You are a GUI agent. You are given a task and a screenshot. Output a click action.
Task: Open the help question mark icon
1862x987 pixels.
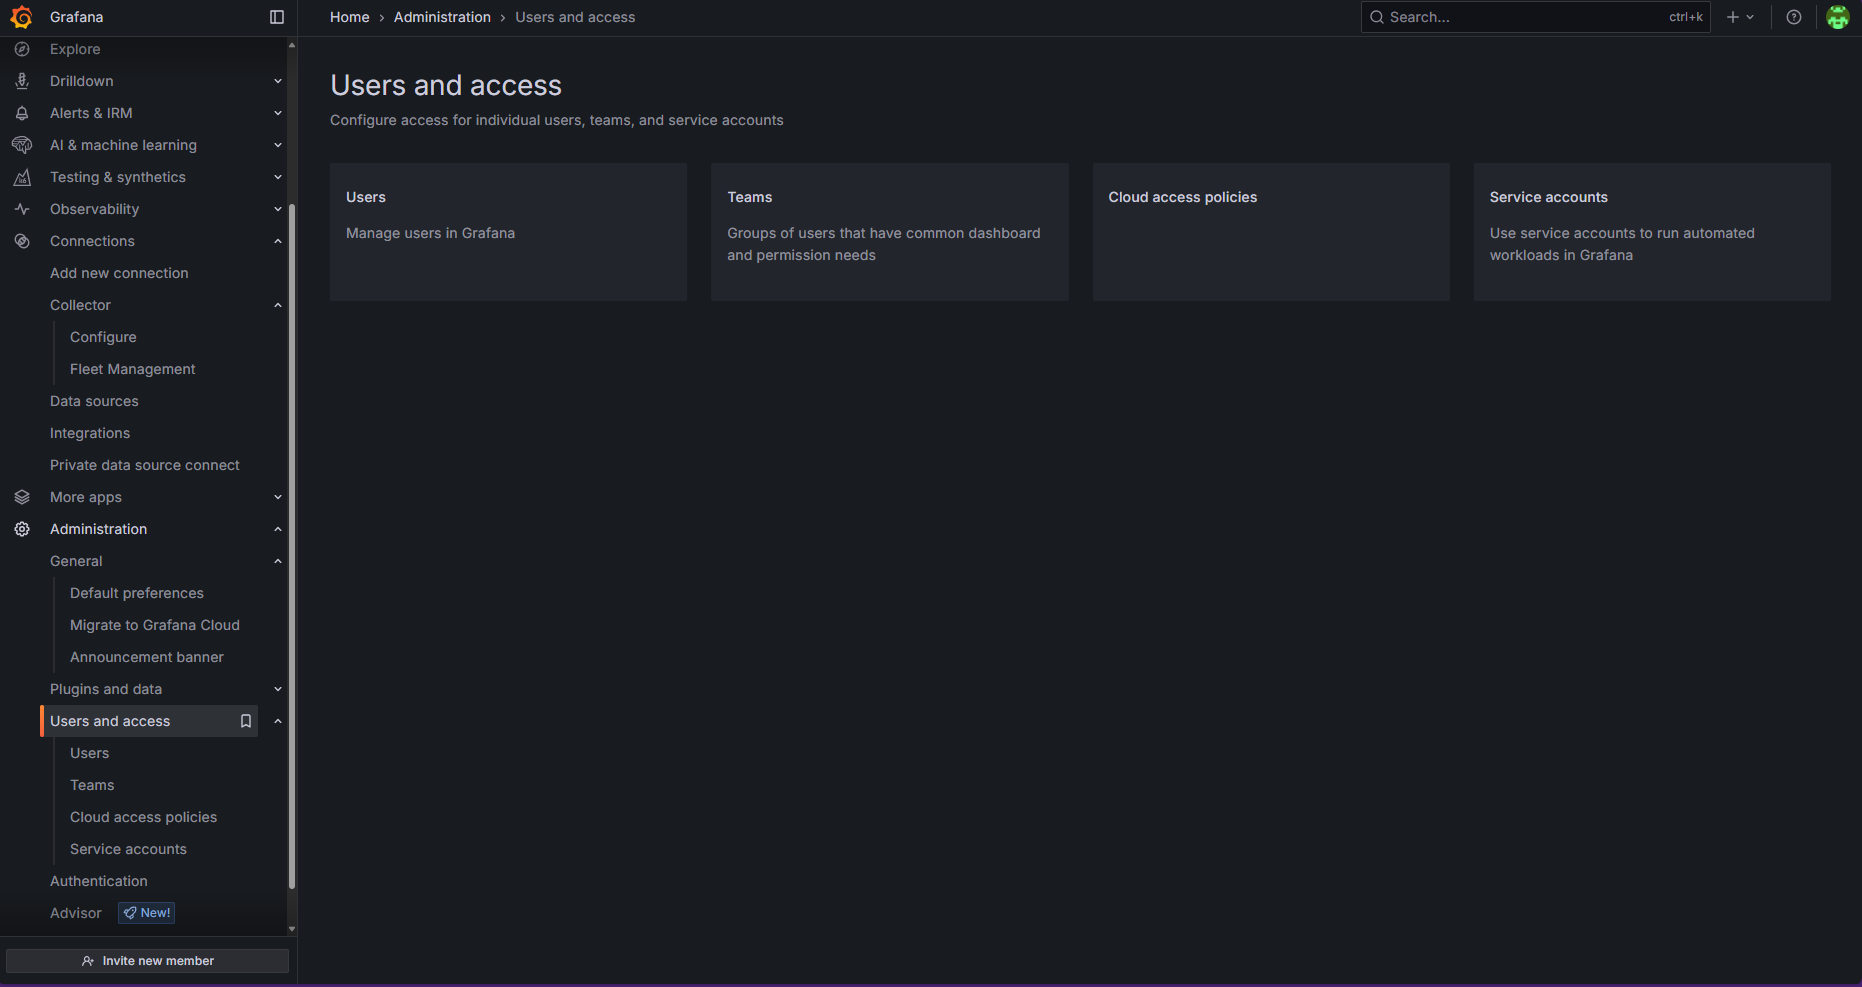point(1794,17)
